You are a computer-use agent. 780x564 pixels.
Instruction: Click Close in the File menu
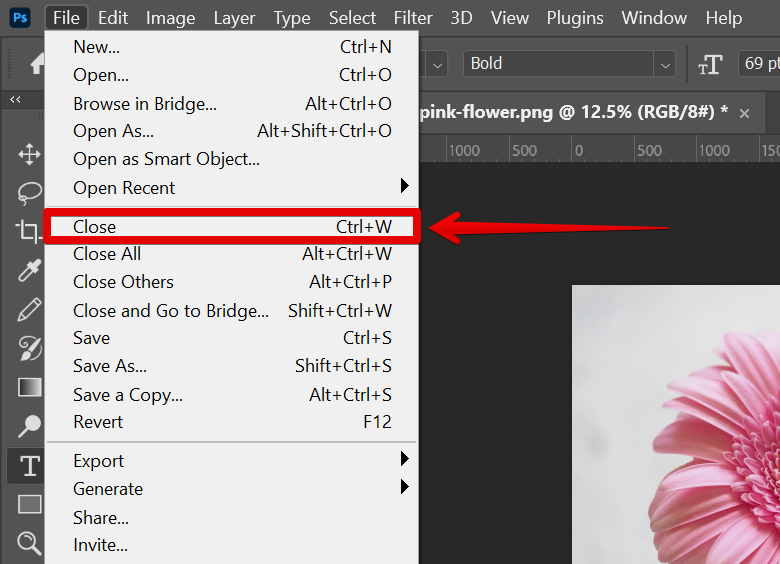pyautogui.click(x=231, y=227)
